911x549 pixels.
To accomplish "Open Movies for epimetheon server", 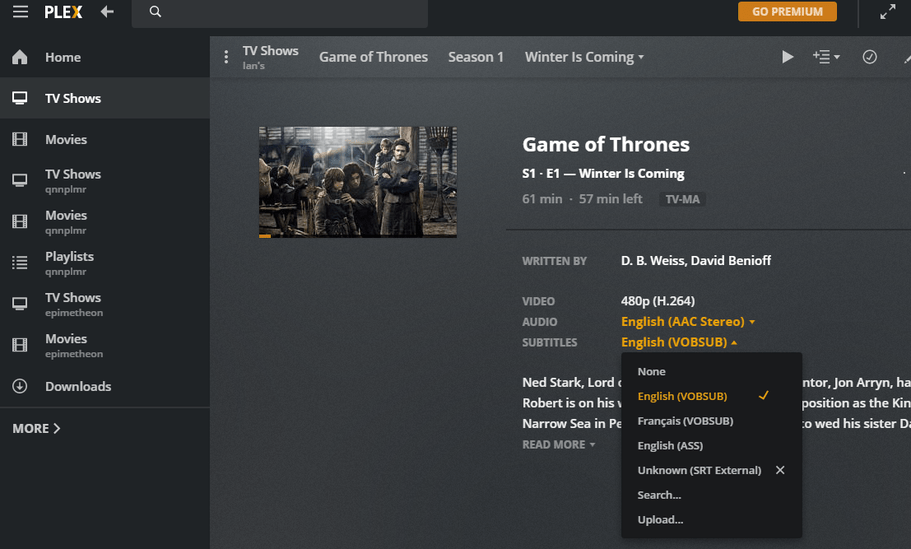I will (105, 345).
